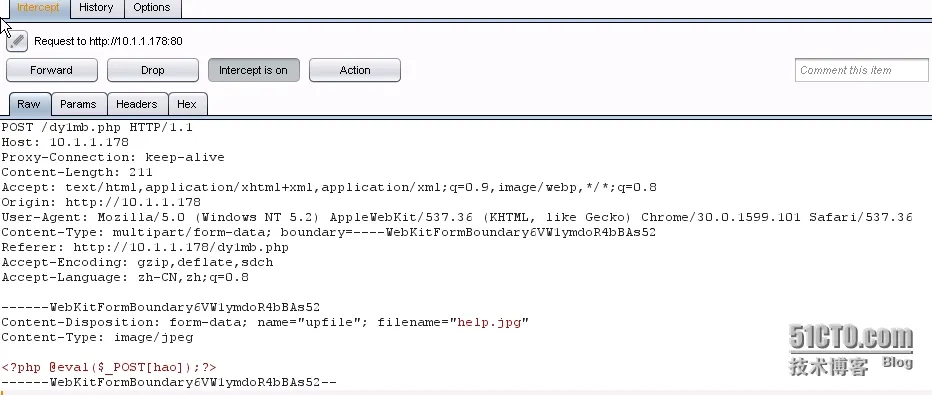Screen dimensions: 932x395
Task: Open the Options tab
Action: (152, 8)
